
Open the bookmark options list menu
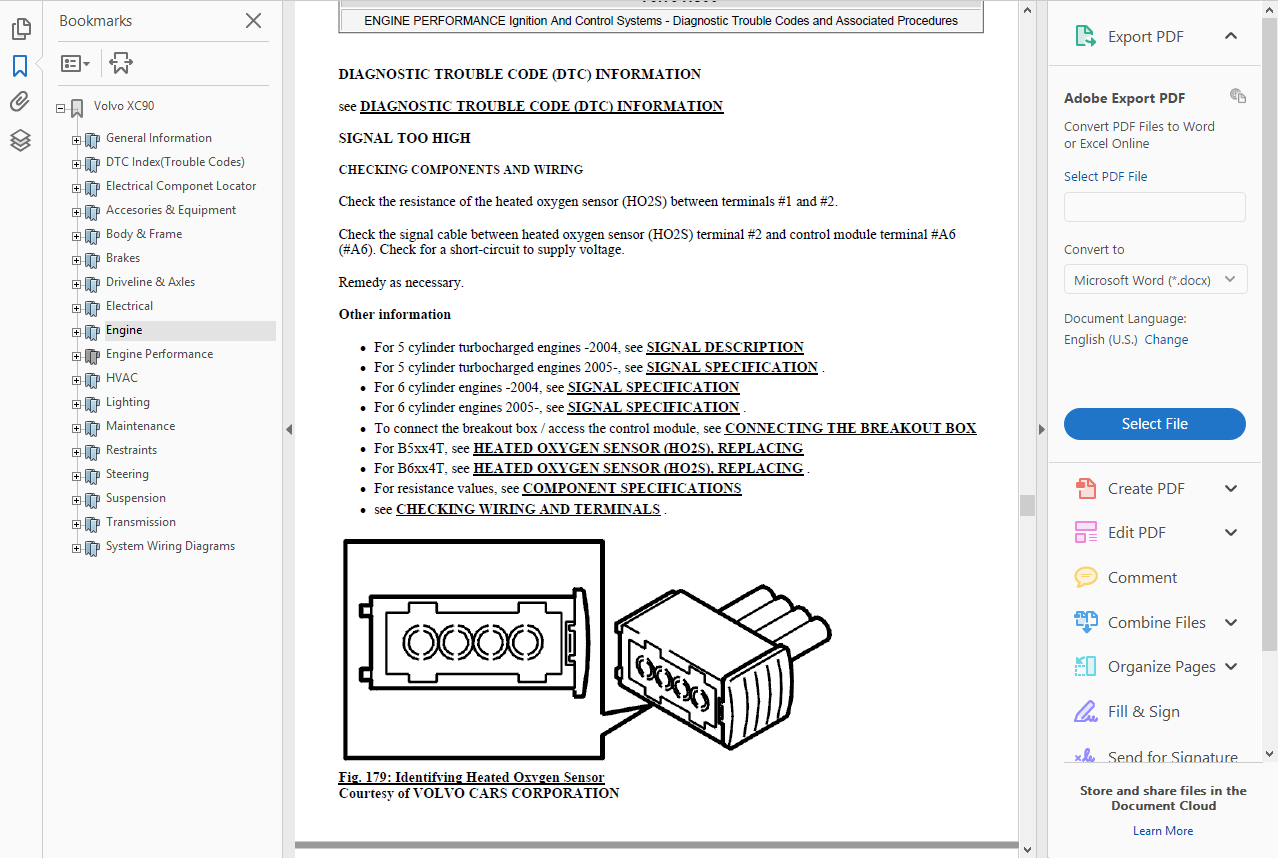(x=76, y=64)
